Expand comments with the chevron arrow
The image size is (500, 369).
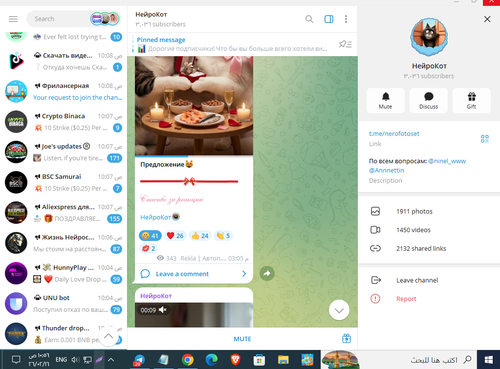click(244, 274)
